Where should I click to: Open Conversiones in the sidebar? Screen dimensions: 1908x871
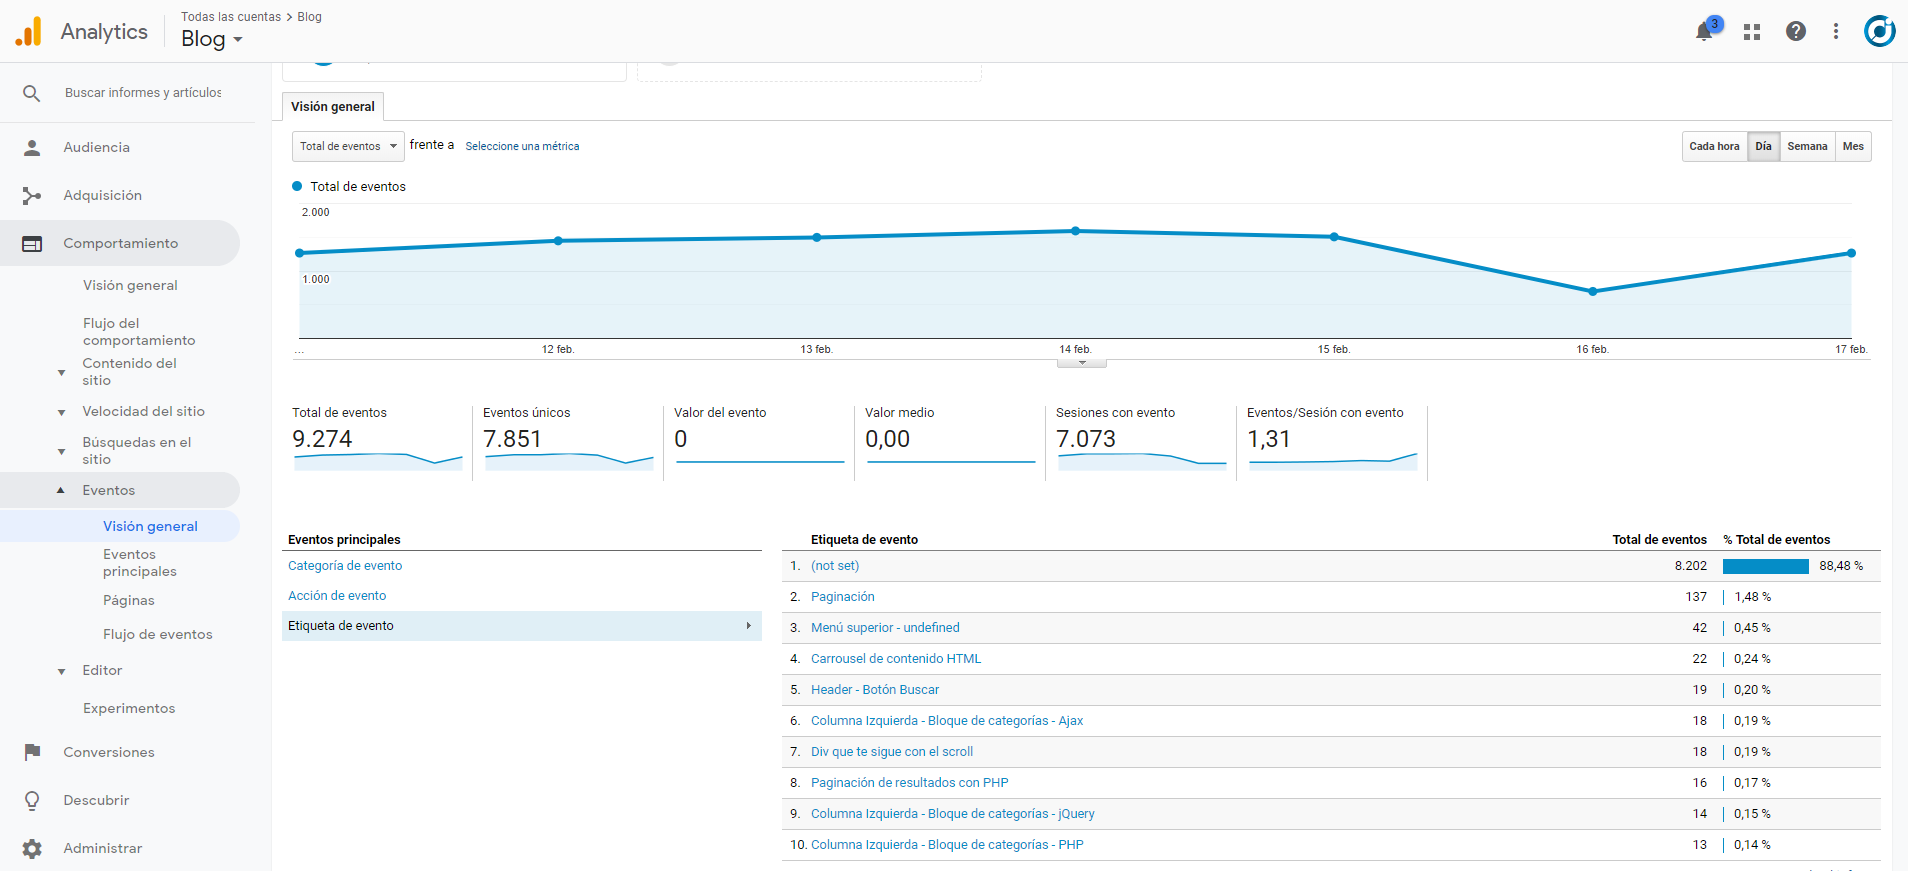click(x=109, y=752)
